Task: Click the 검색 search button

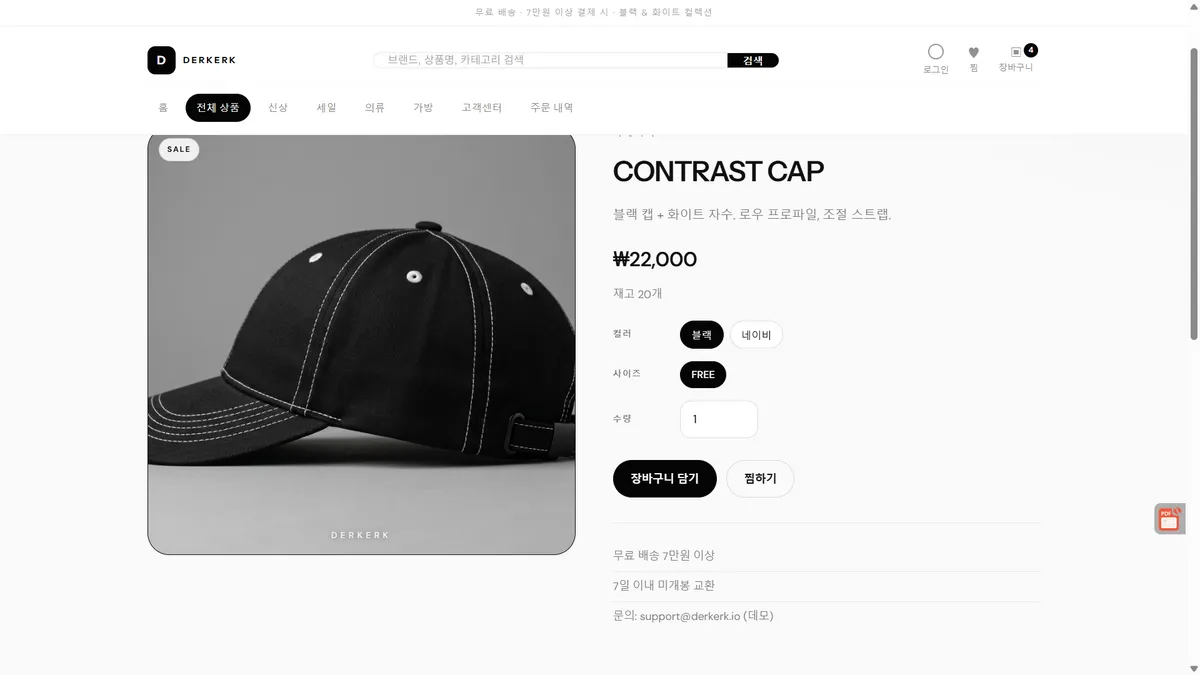Action: coord(753,60)
